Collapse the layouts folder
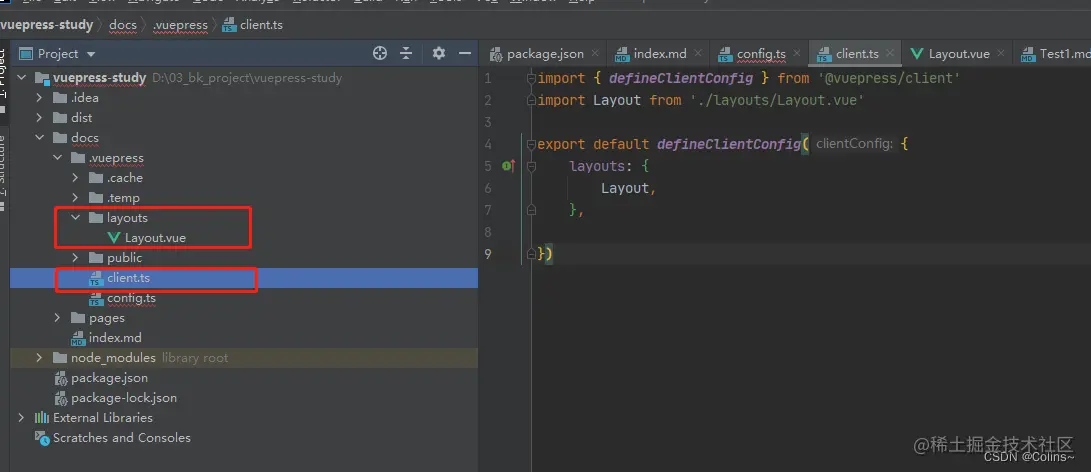 [x=75, y=218]
